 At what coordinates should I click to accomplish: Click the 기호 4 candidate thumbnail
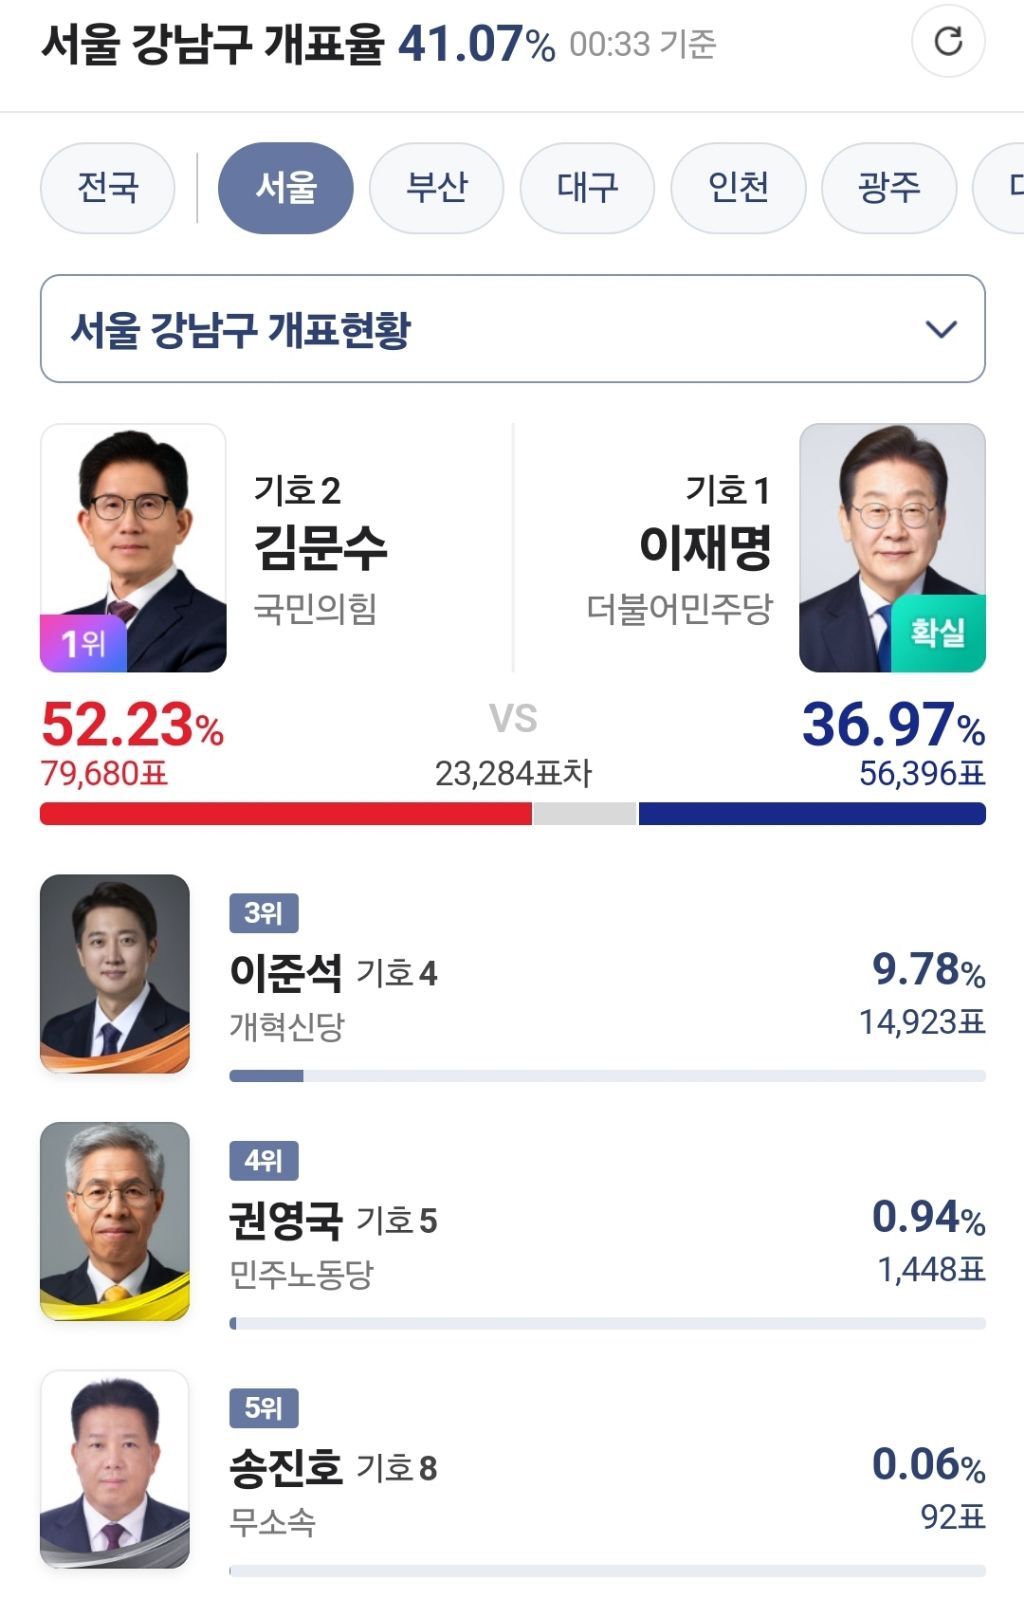pos(115,974)
